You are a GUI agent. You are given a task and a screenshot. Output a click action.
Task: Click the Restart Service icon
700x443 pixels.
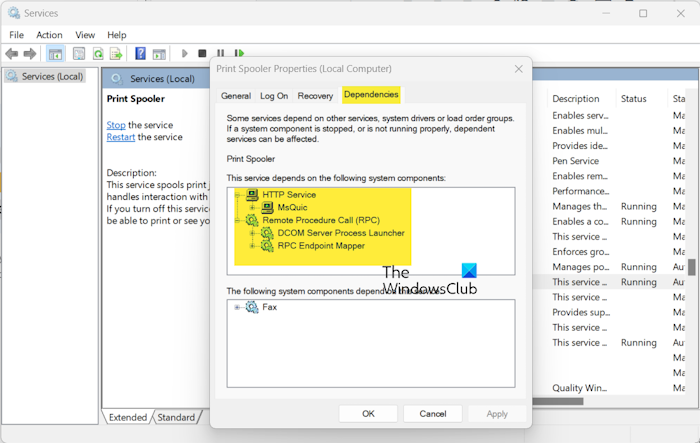239,53
